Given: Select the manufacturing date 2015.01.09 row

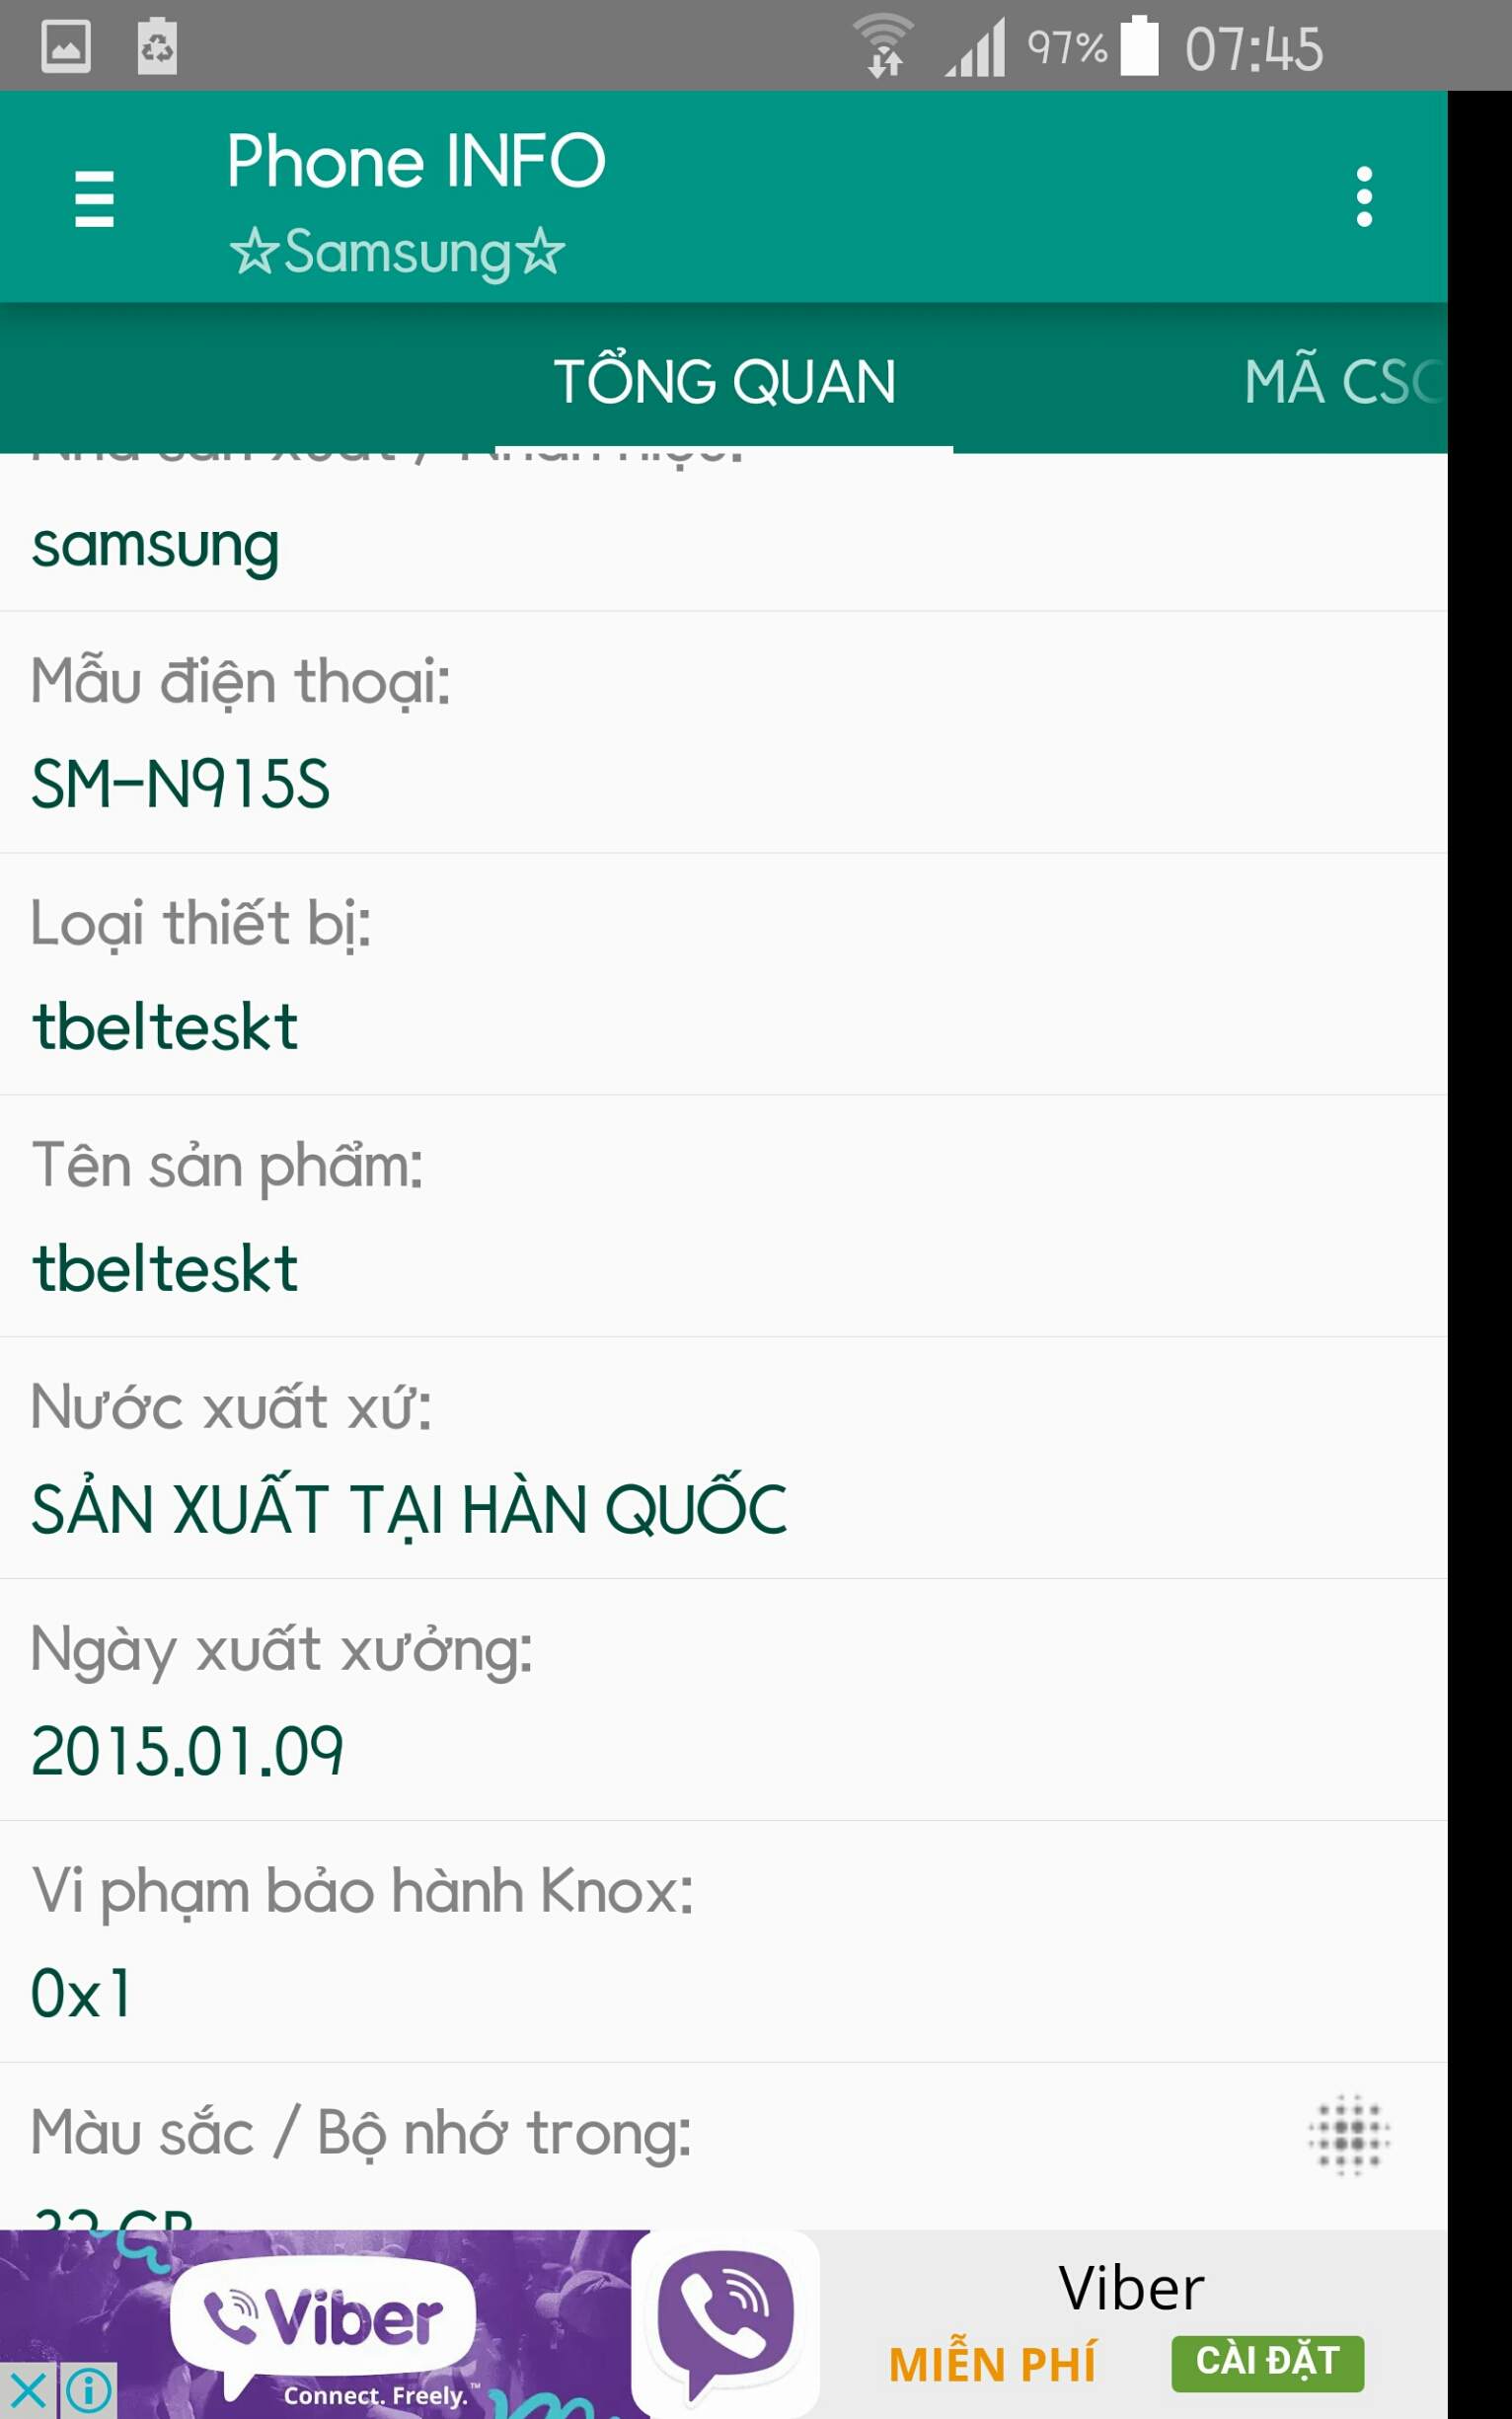Looking at the screenshot, I should [724, 1700].
